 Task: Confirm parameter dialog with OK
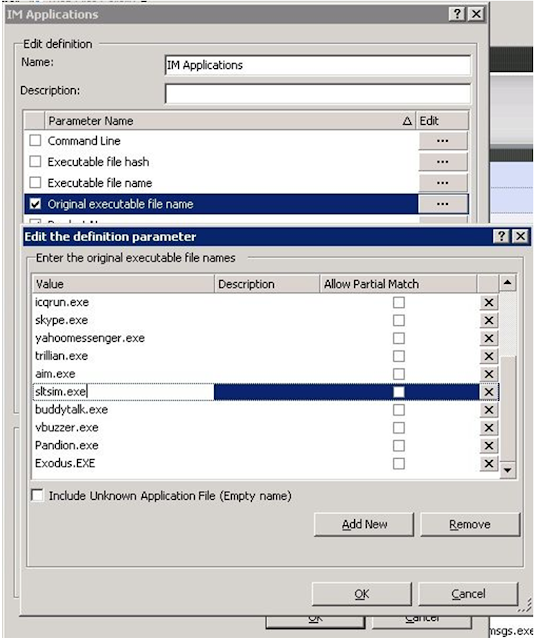362,594
